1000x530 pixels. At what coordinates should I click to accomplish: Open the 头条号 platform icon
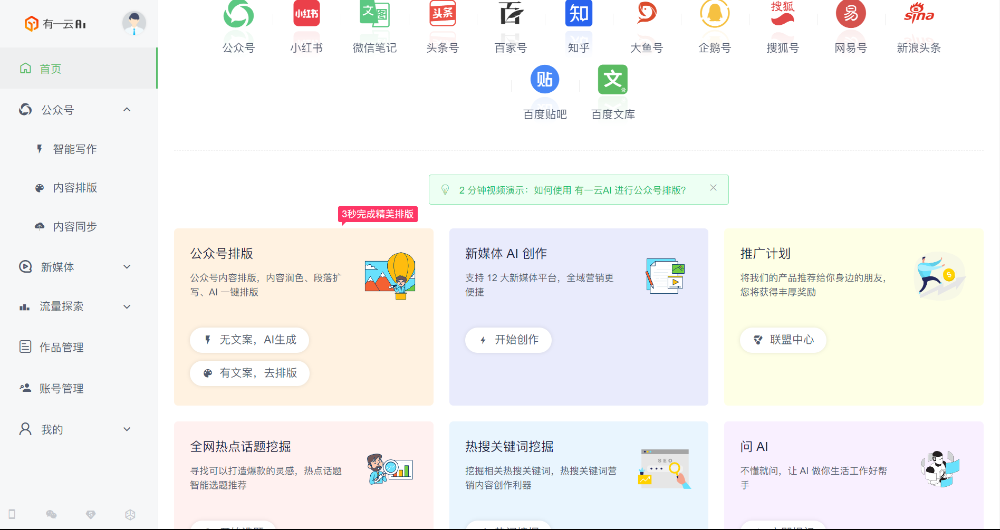click(443, 14)
